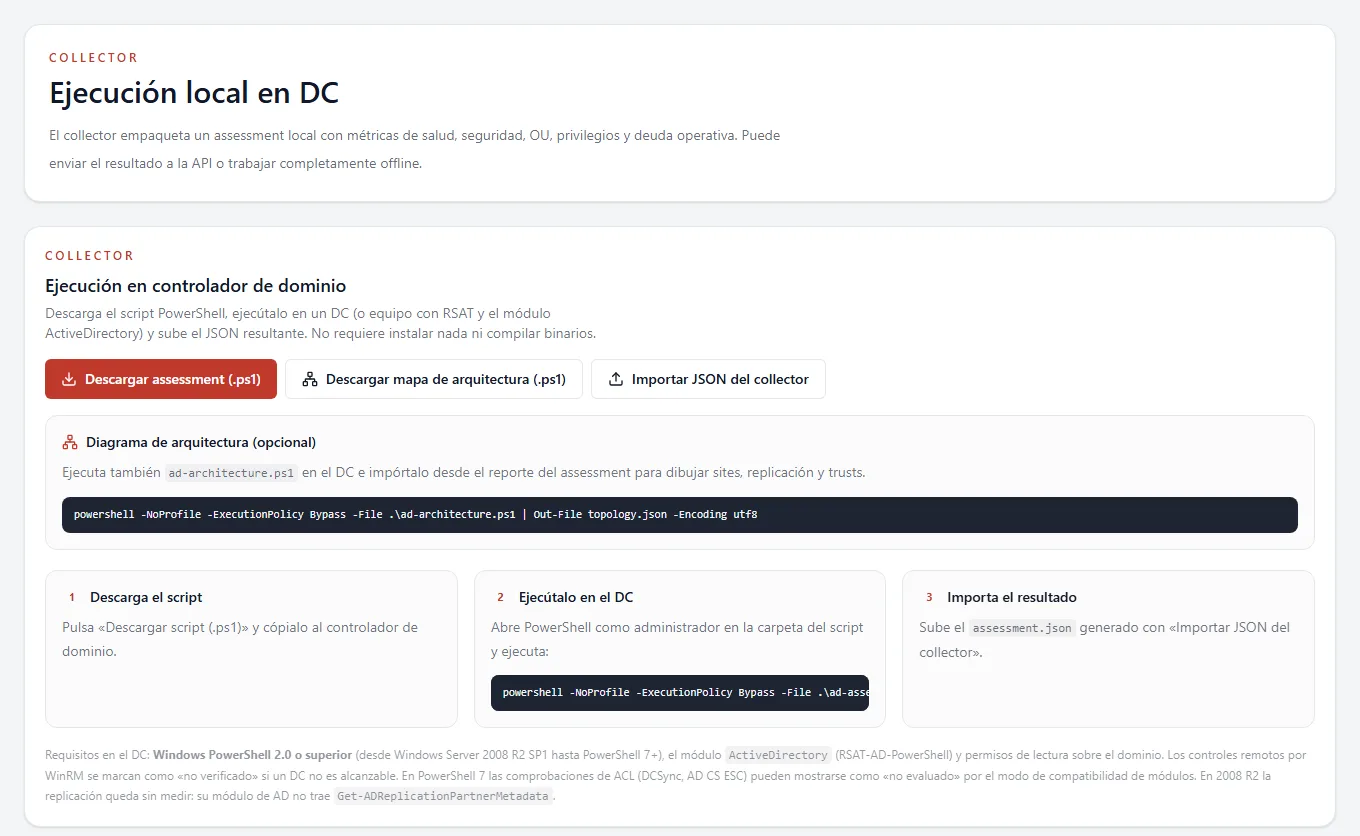The height and width of the screenshot is (836, 1360).
Task: Click the assessment.json code chip
Action: tap(1022, 628)
